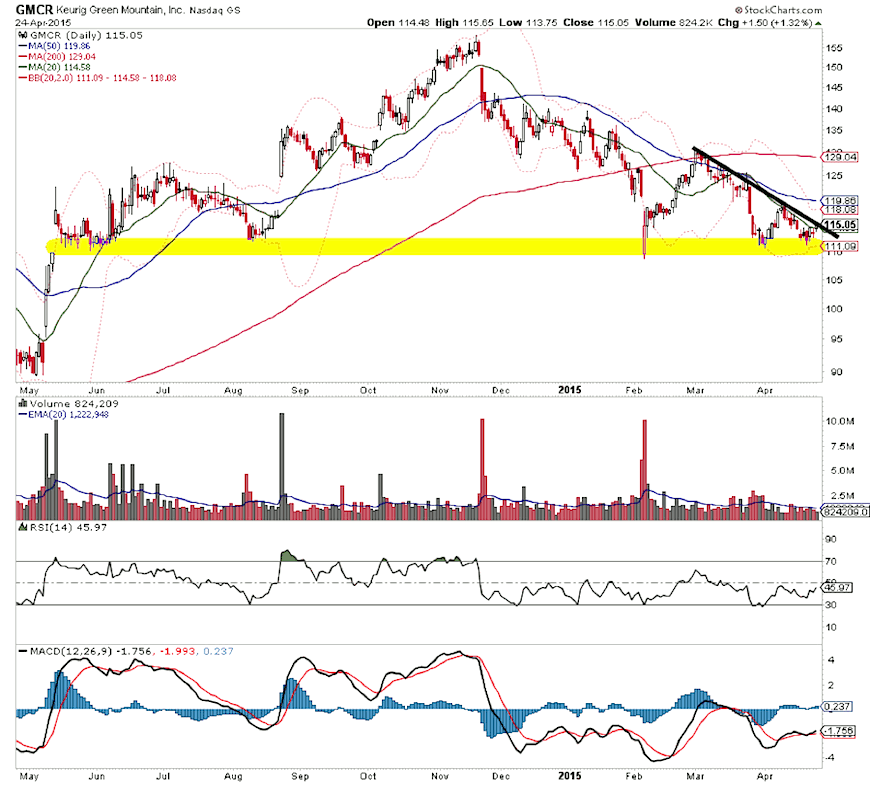Click the bold 2015 label on the price chart axis

(569, 390)
